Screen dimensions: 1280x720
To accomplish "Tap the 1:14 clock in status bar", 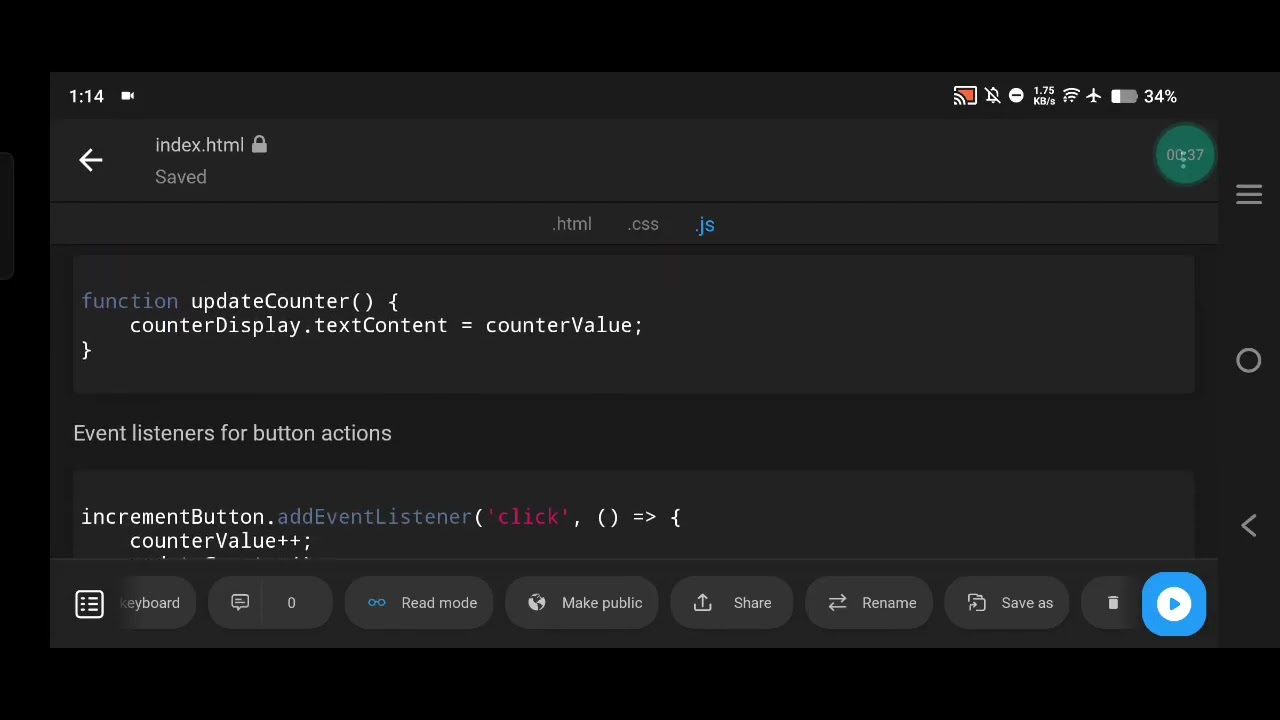I will click(86, 96).
